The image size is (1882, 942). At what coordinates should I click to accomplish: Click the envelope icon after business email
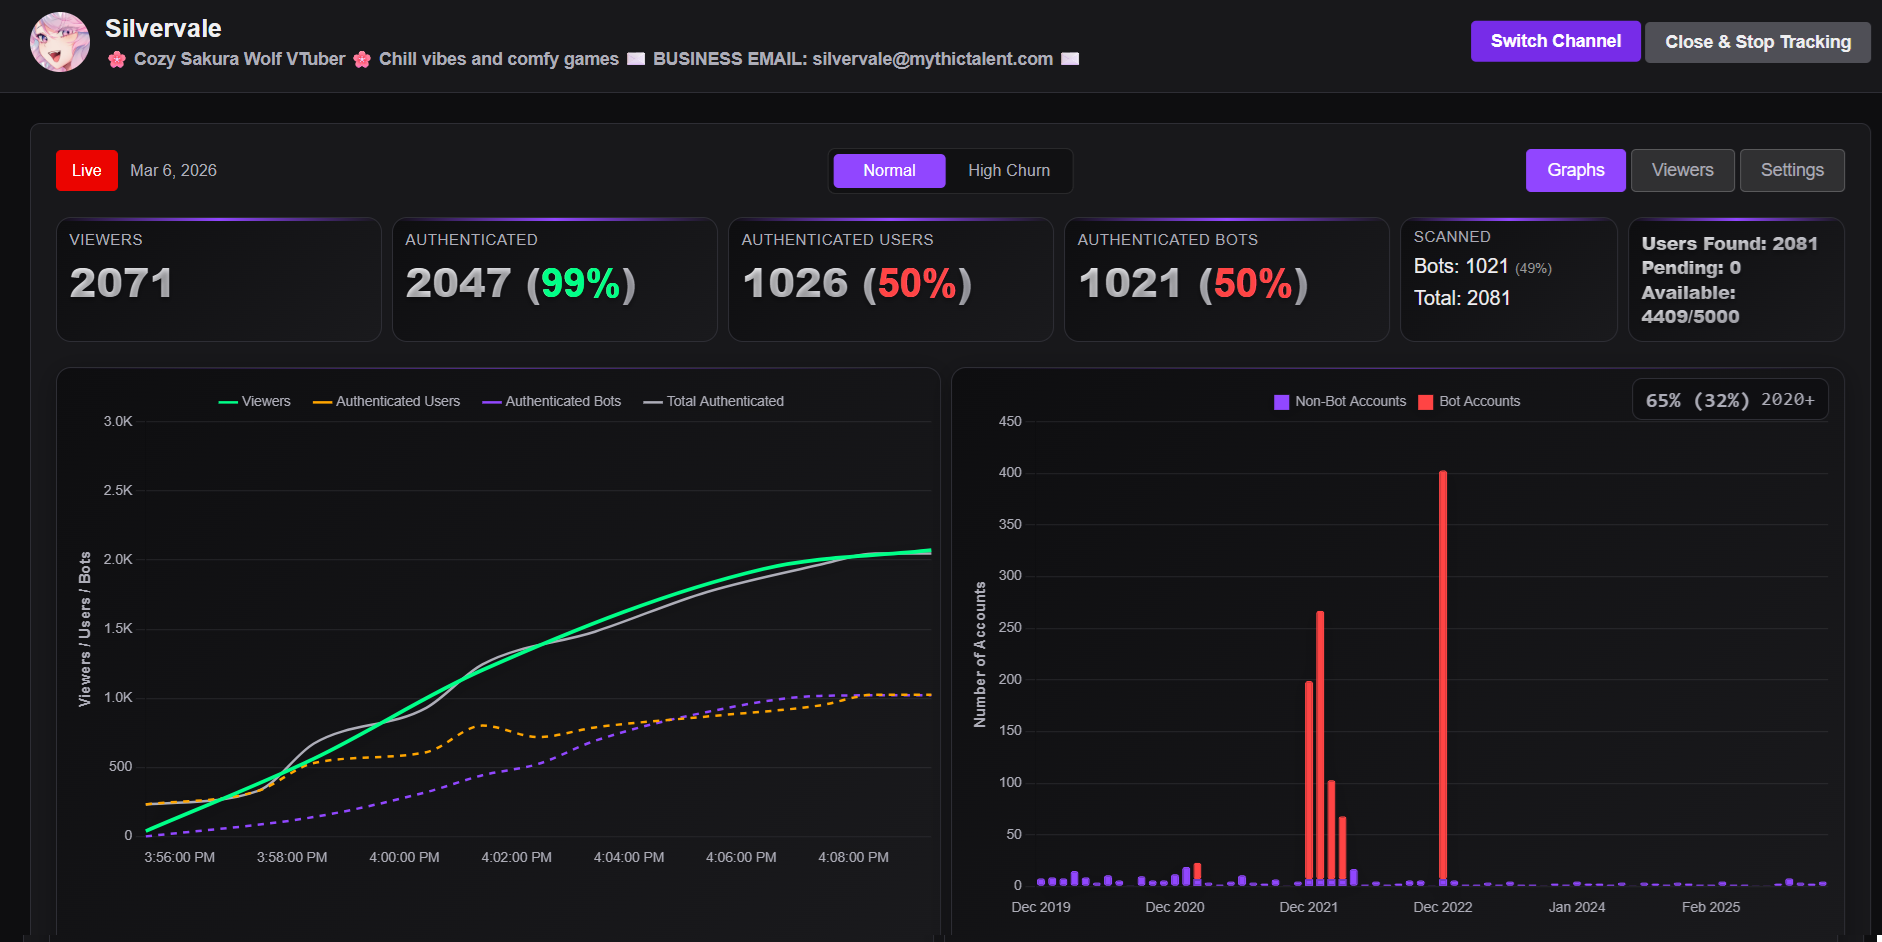pyautogui.click(x=1070, y=59)
